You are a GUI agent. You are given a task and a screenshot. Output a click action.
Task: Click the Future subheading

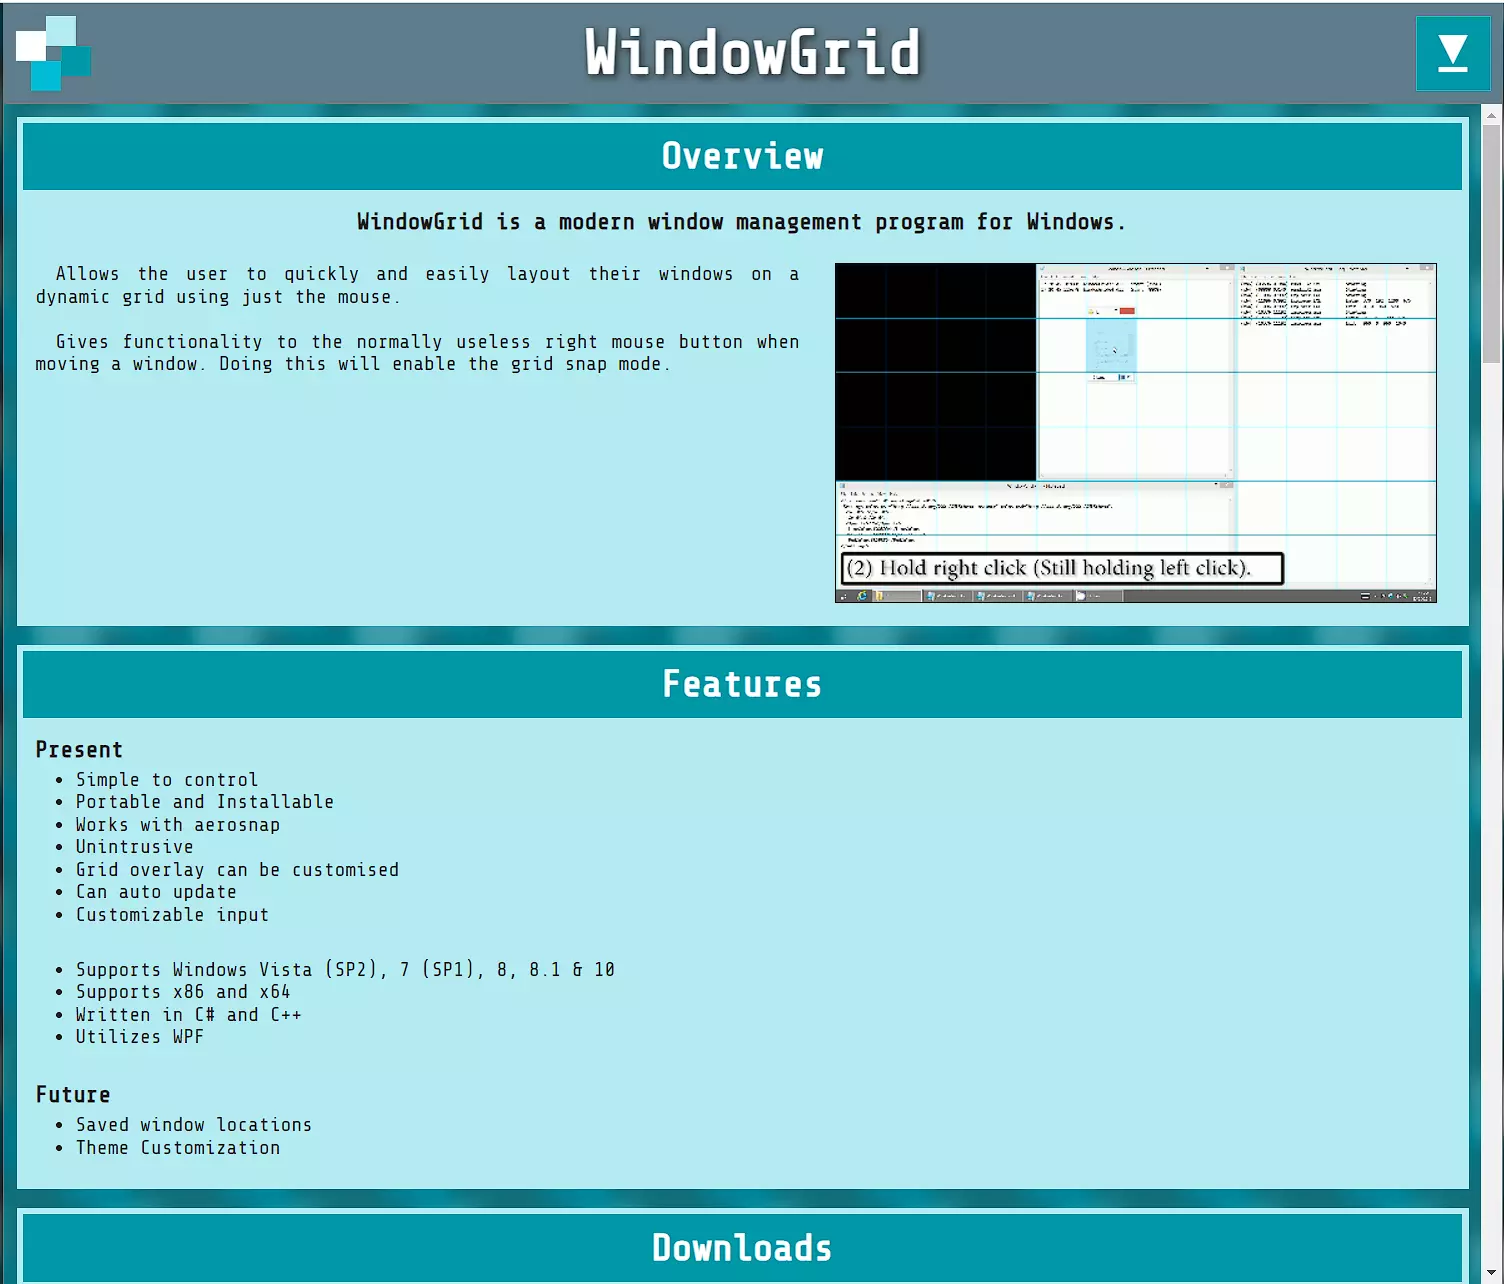tap(73, 1095)
